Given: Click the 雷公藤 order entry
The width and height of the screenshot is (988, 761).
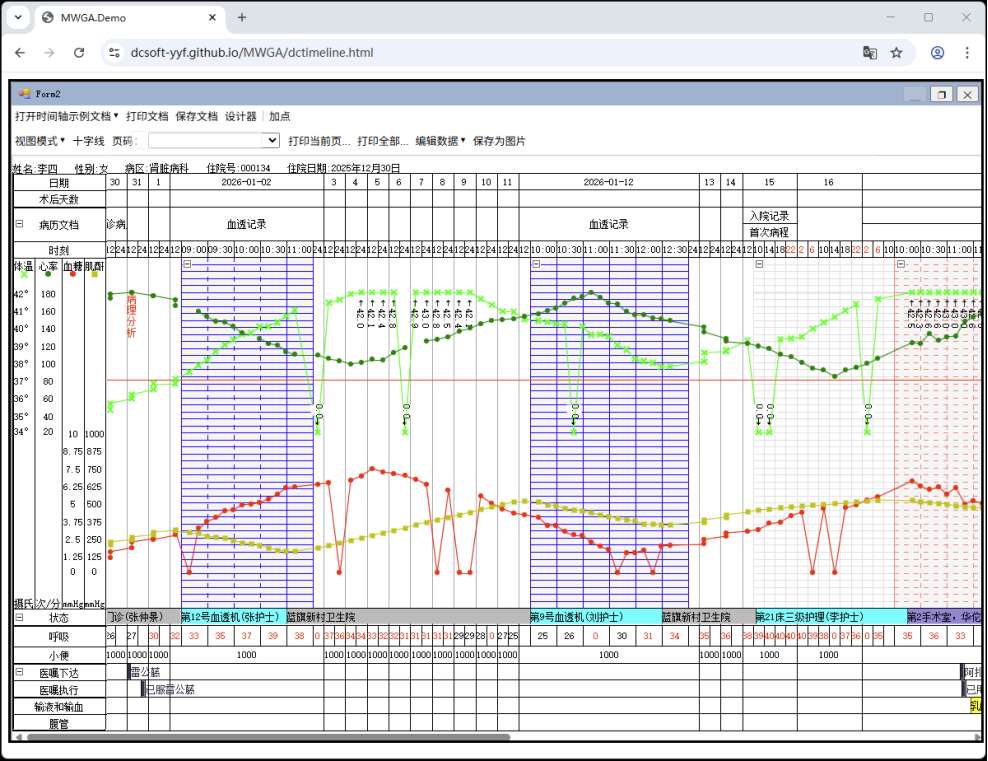Looking at the screenshot, I should point(145,672).
